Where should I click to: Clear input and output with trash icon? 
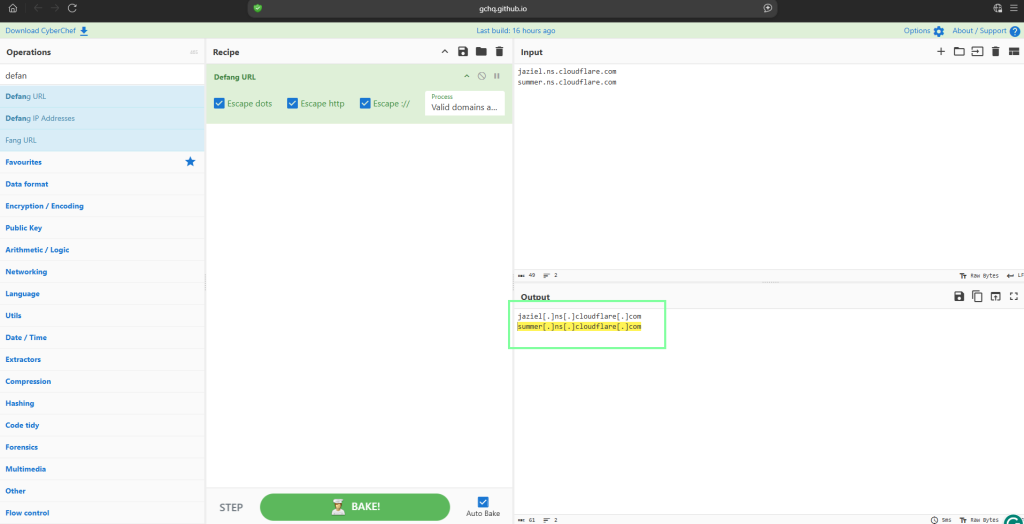[x=995, y=51]
